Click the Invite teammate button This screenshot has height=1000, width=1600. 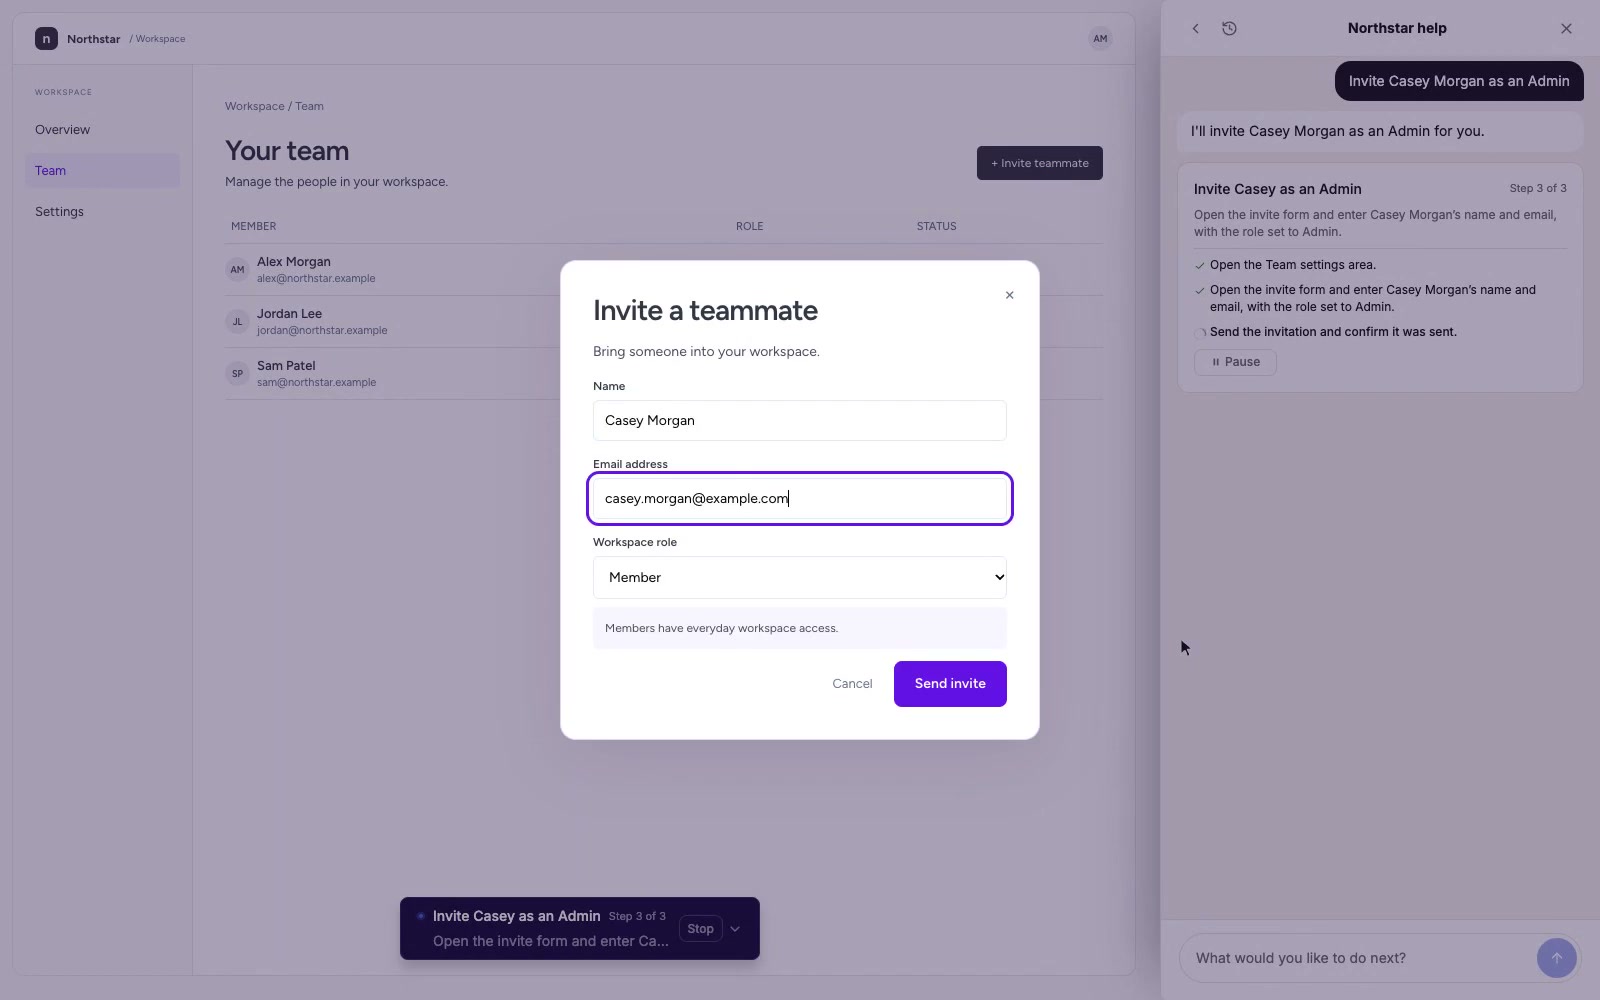[1039, 163]
